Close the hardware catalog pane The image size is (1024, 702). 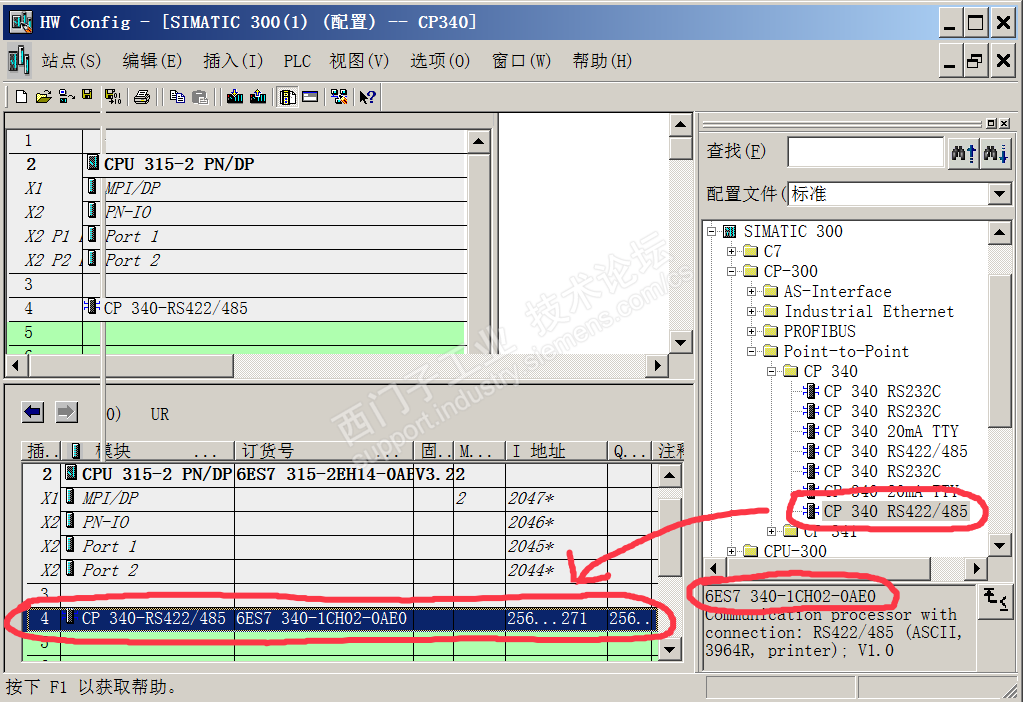point(1004,123)
